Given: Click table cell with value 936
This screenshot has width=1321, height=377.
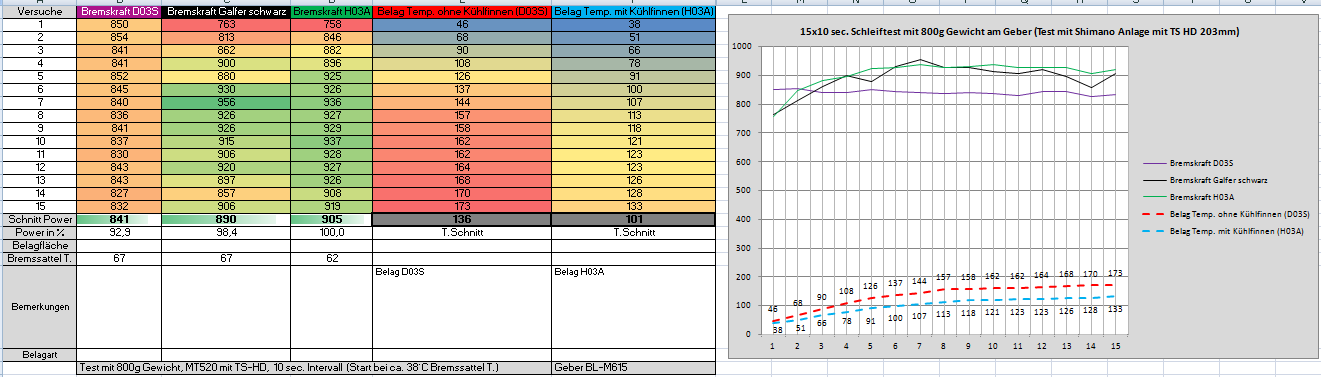Looking at the screenshot, I should (331, 102).
